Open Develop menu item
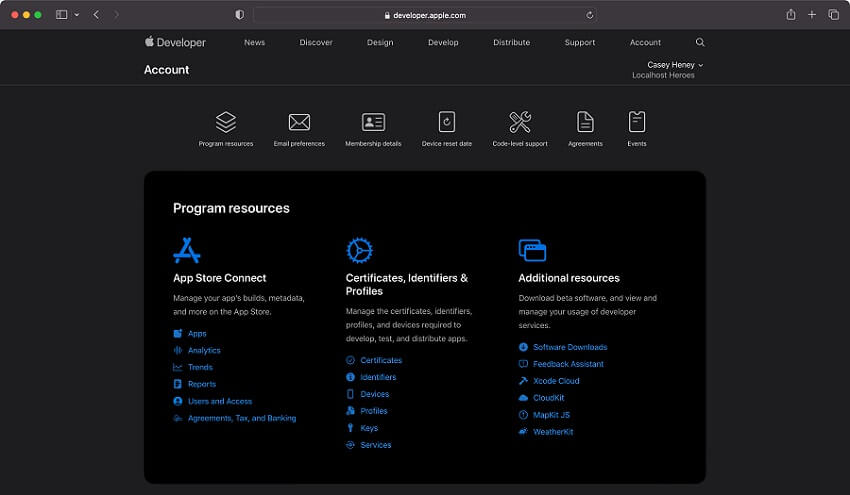This screenshot has width=850, height=495. (443, 42)
